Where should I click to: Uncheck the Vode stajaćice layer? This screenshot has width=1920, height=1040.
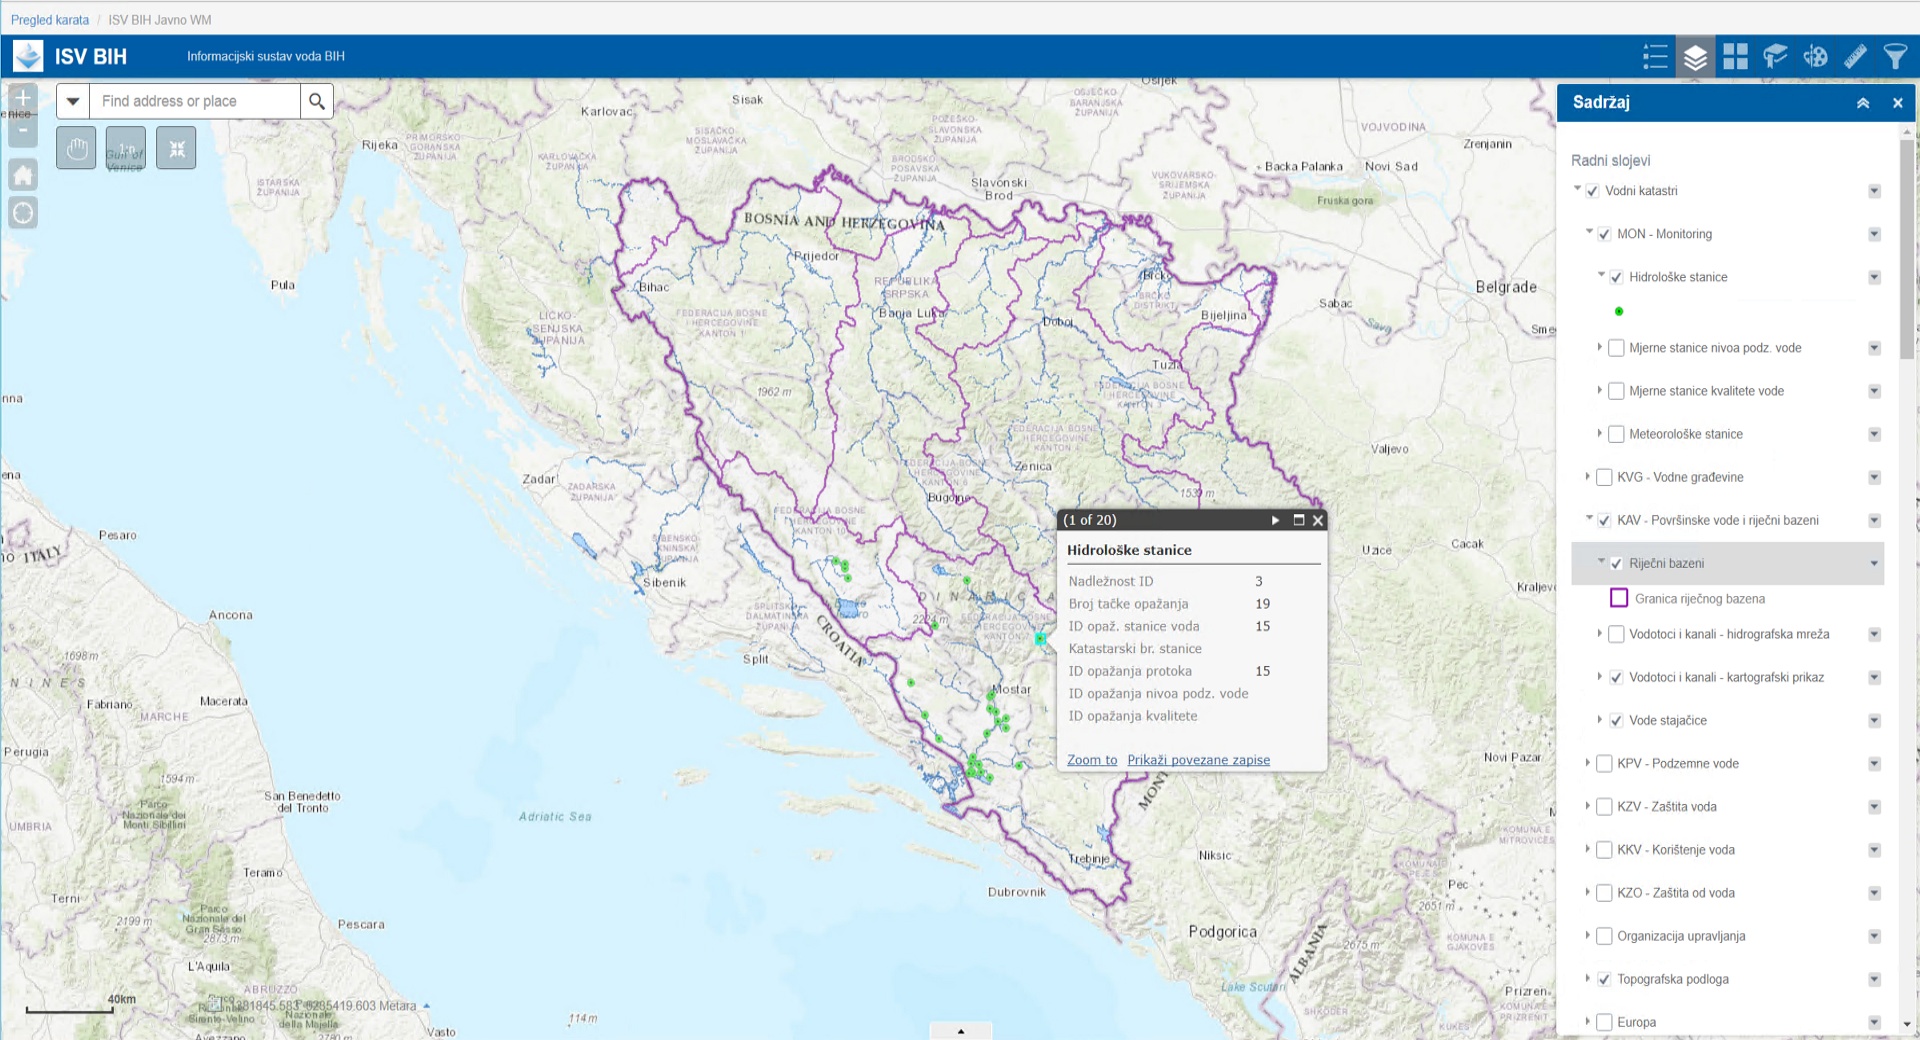(1616, 720)
